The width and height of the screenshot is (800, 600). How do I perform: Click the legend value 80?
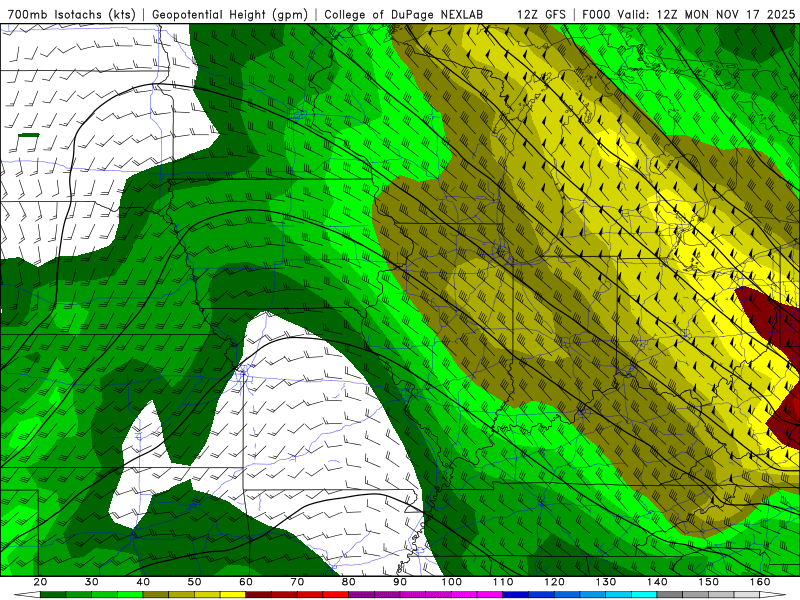tap(349, 582)
